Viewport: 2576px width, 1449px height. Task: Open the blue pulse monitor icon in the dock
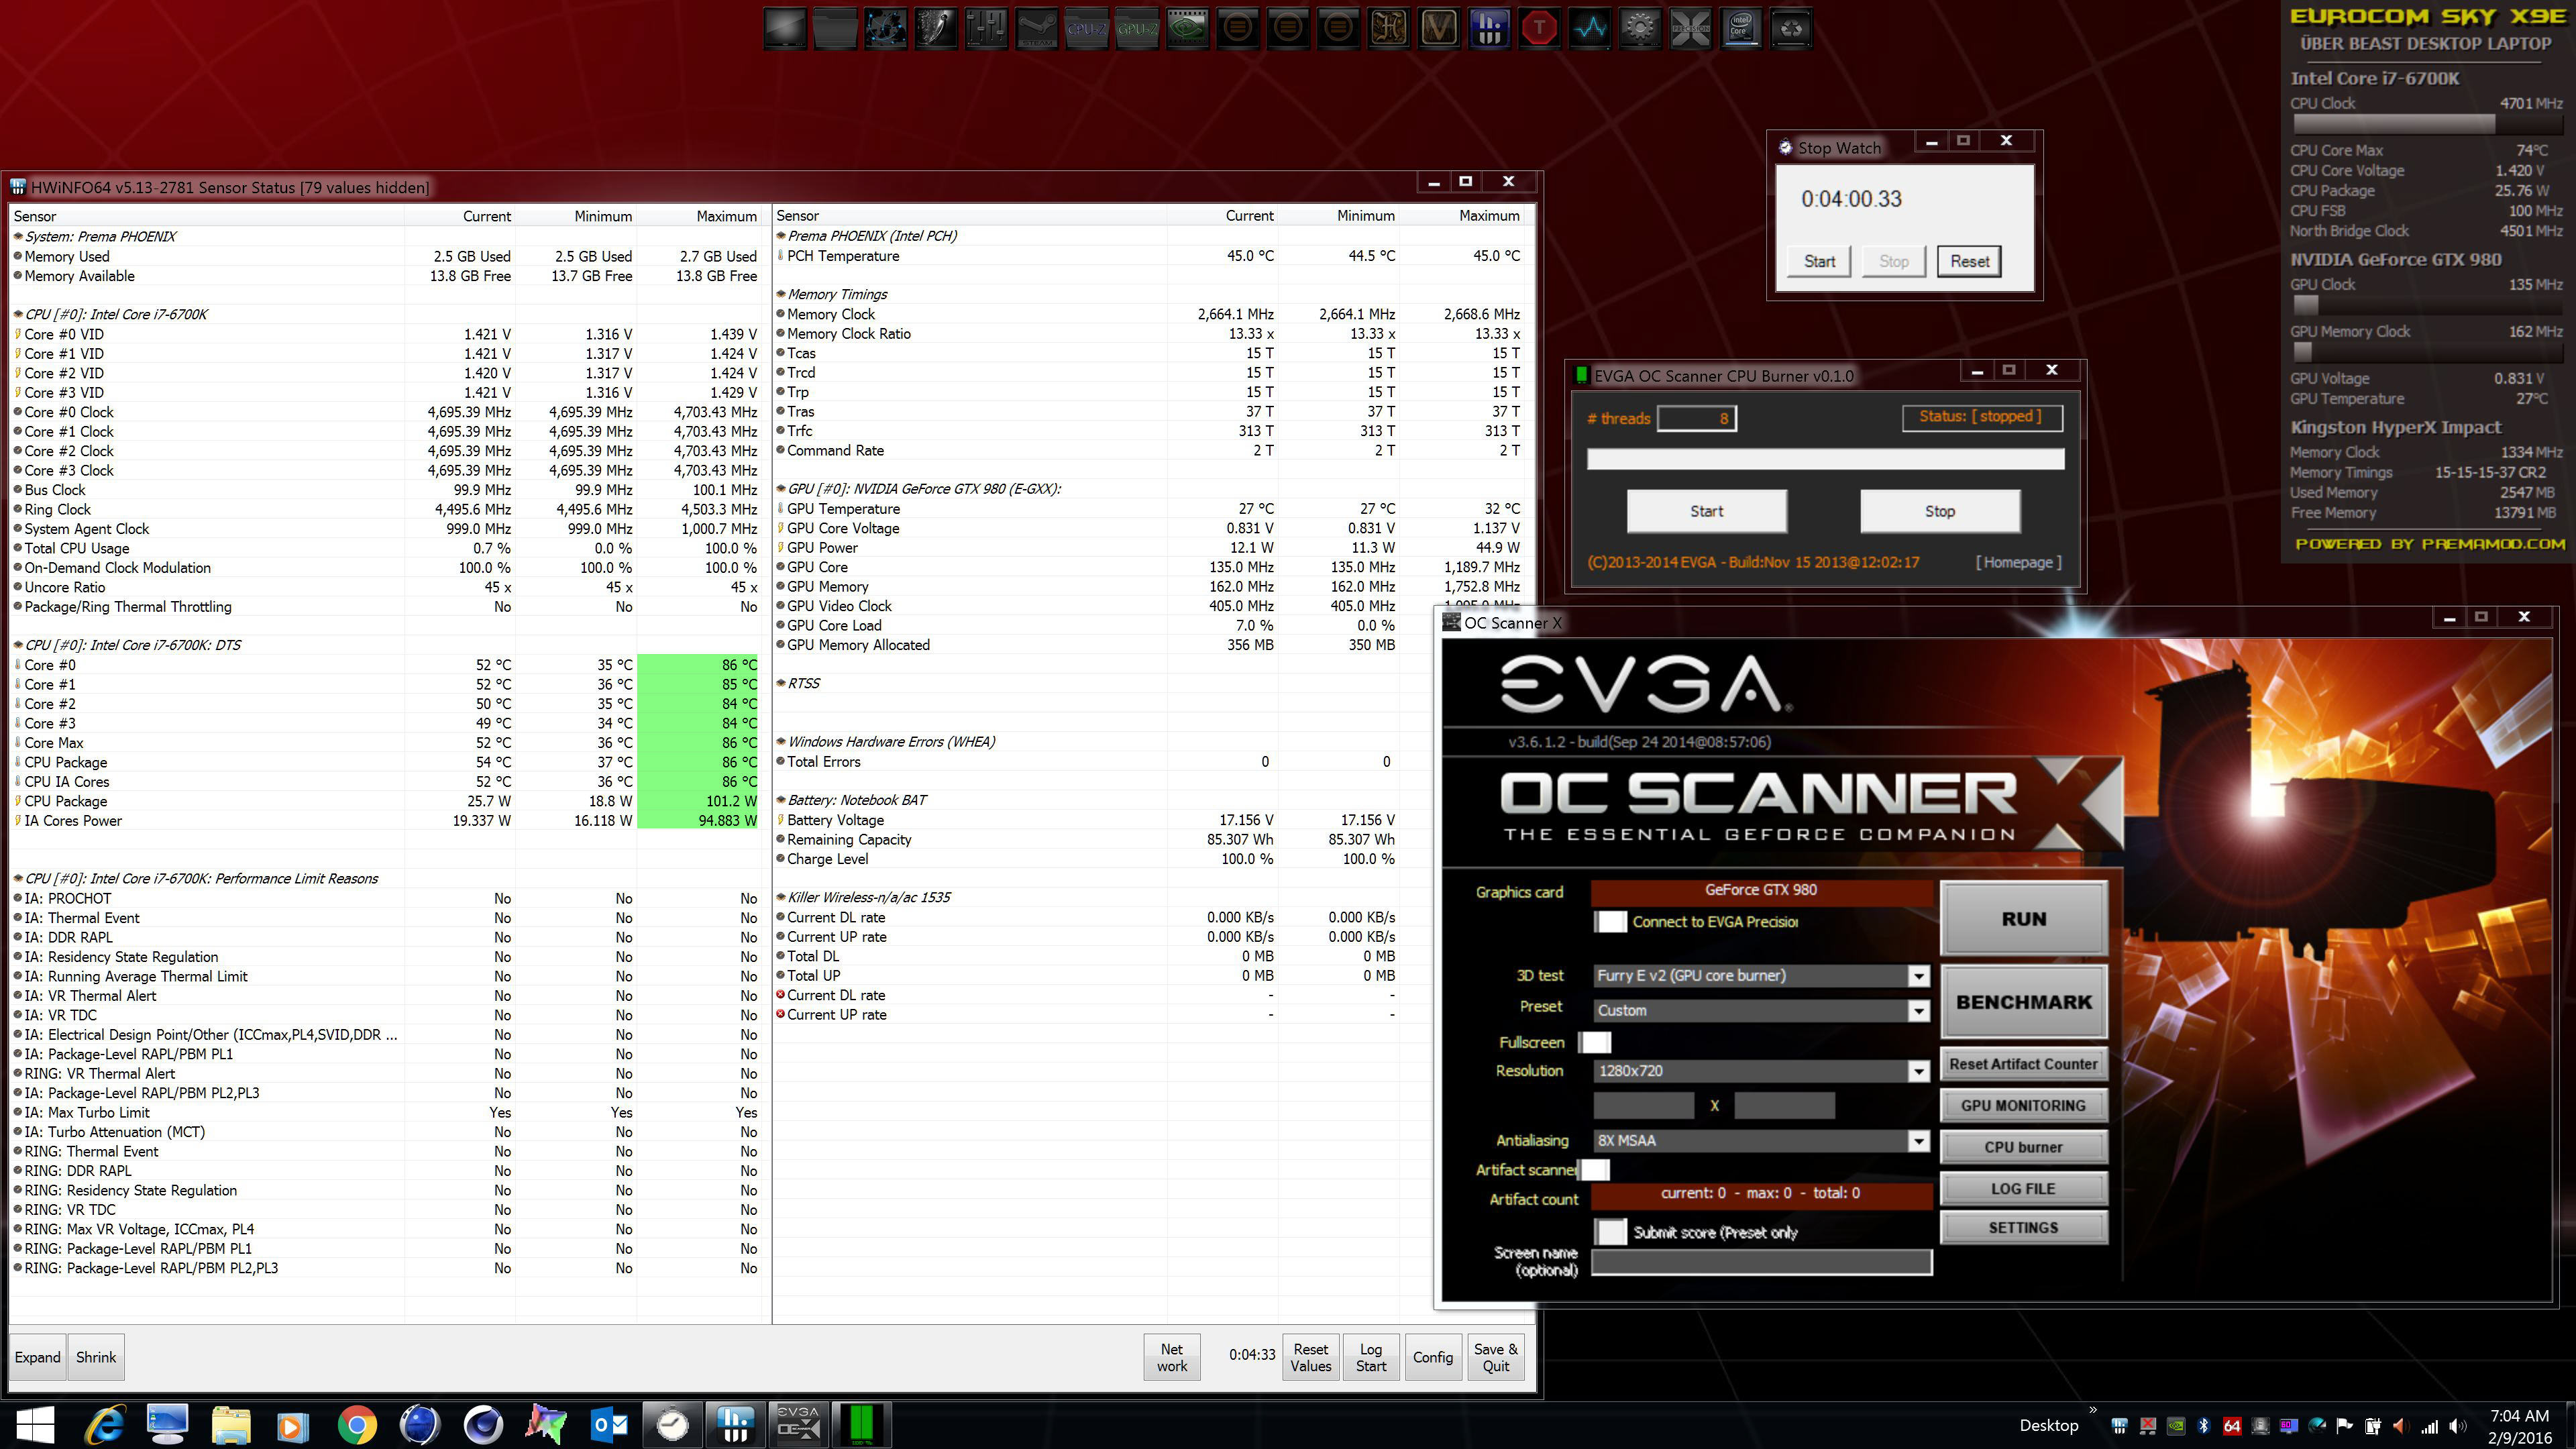(1590, 29)
